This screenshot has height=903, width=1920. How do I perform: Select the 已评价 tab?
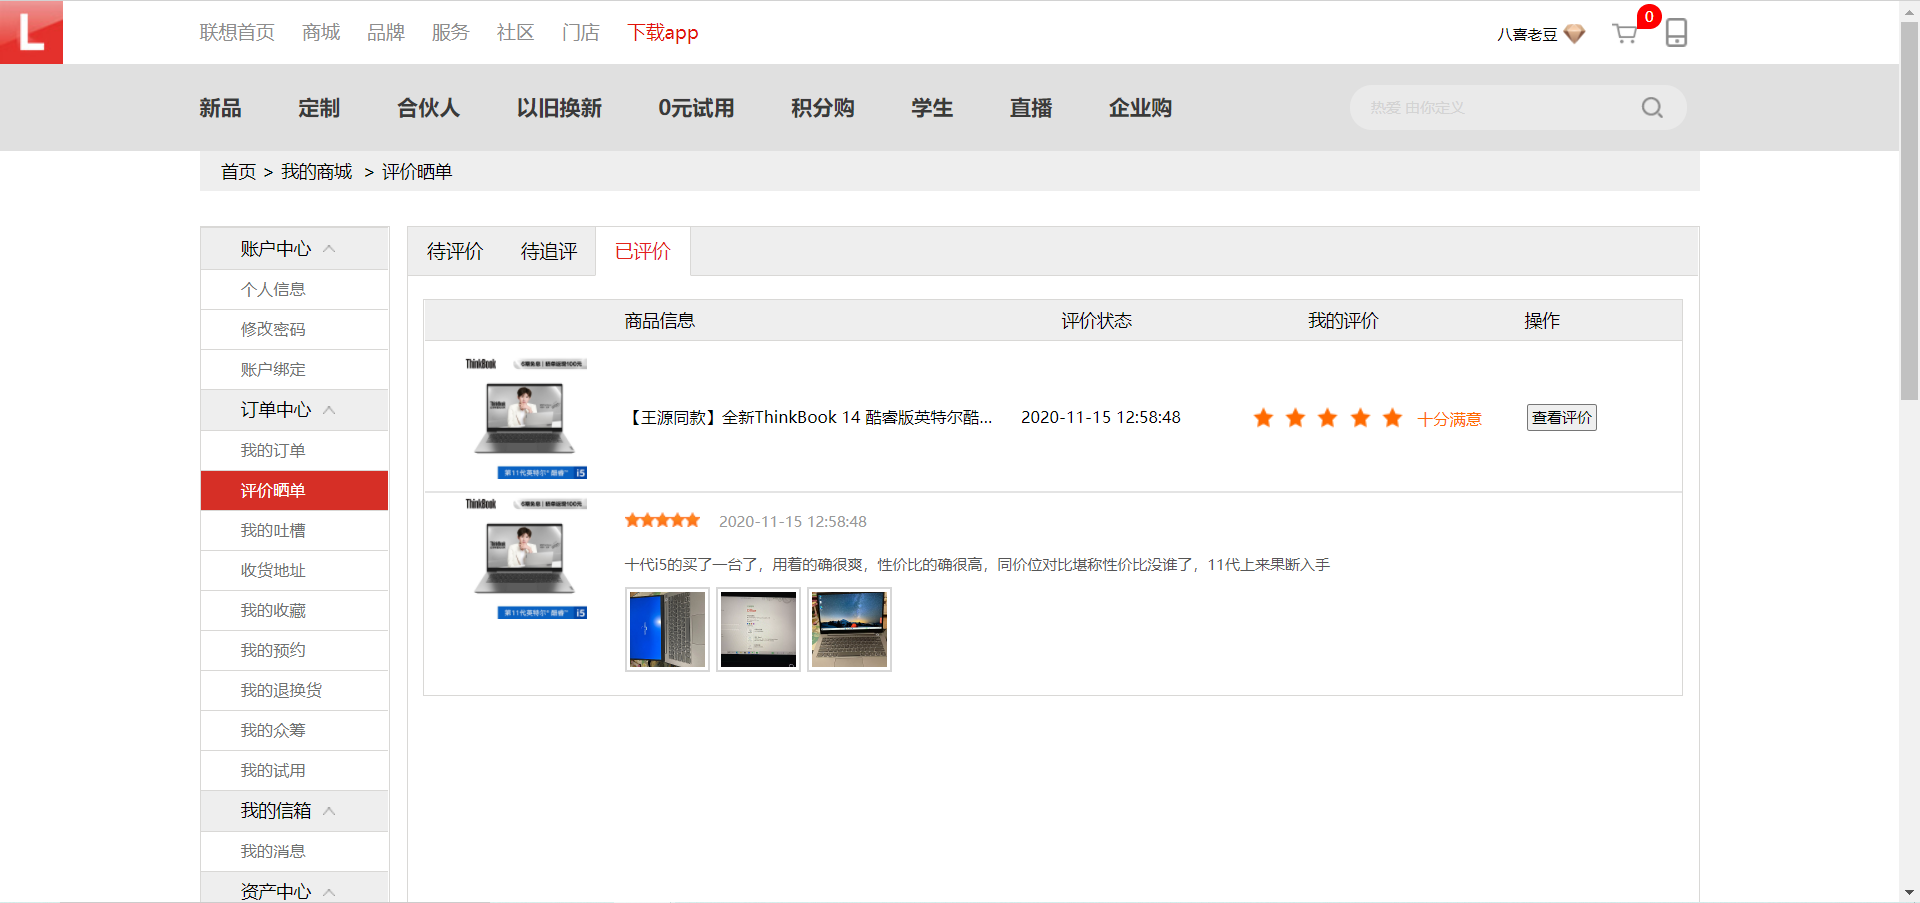click(x=643, y=252)
